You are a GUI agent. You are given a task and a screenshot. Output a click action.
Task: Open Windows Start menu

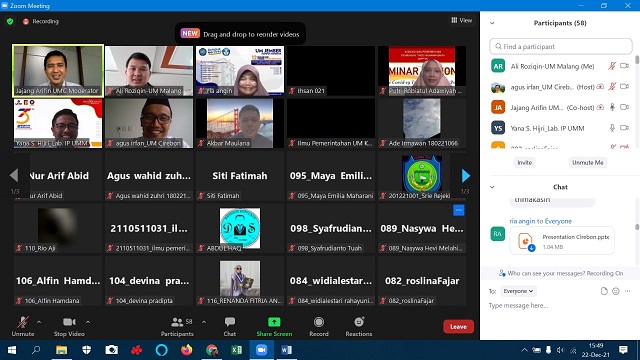click(x=12, y=350)
